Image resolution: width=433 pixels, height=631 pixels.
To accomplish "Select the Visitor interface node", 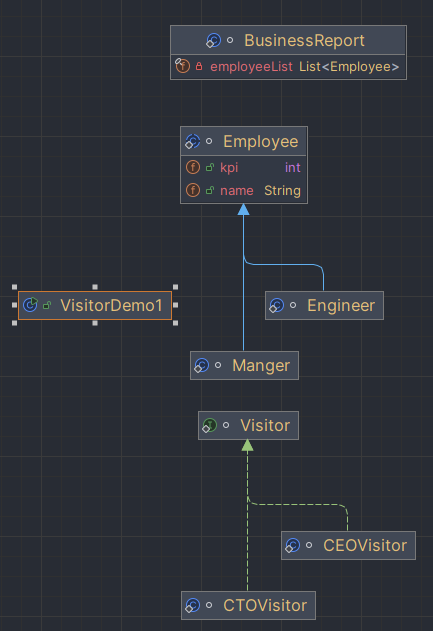I will pos(248,425).
